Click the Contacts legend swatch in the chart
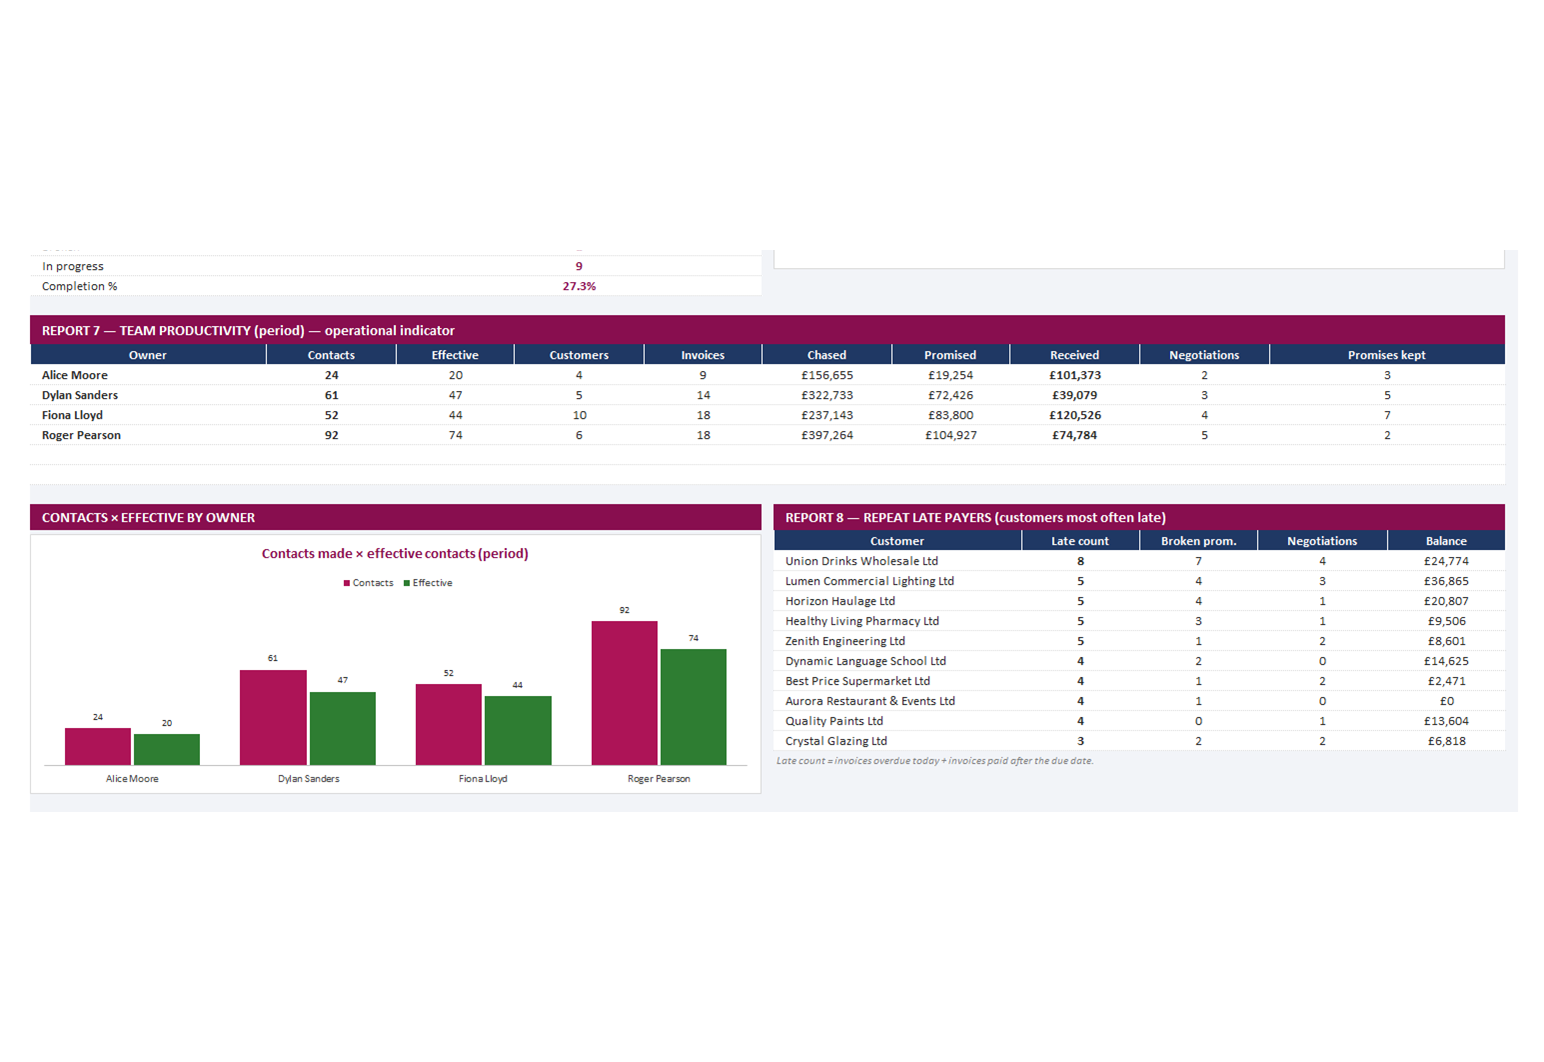Image resolution: width=1544 pixels, height=1062 pixels. [347, 583]
